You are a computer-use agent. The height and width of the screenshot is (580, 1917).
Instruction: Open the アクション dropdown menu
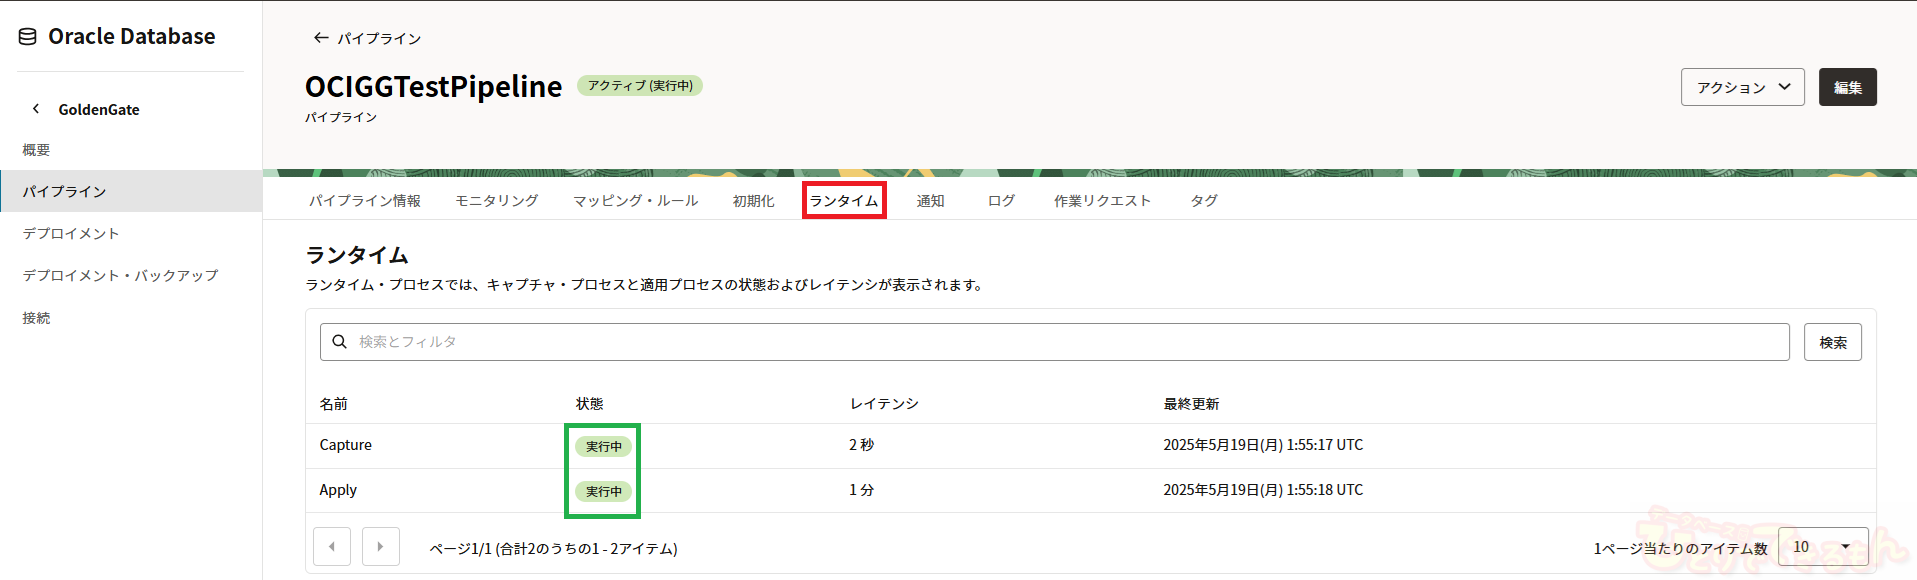(x=1742, y=87)
